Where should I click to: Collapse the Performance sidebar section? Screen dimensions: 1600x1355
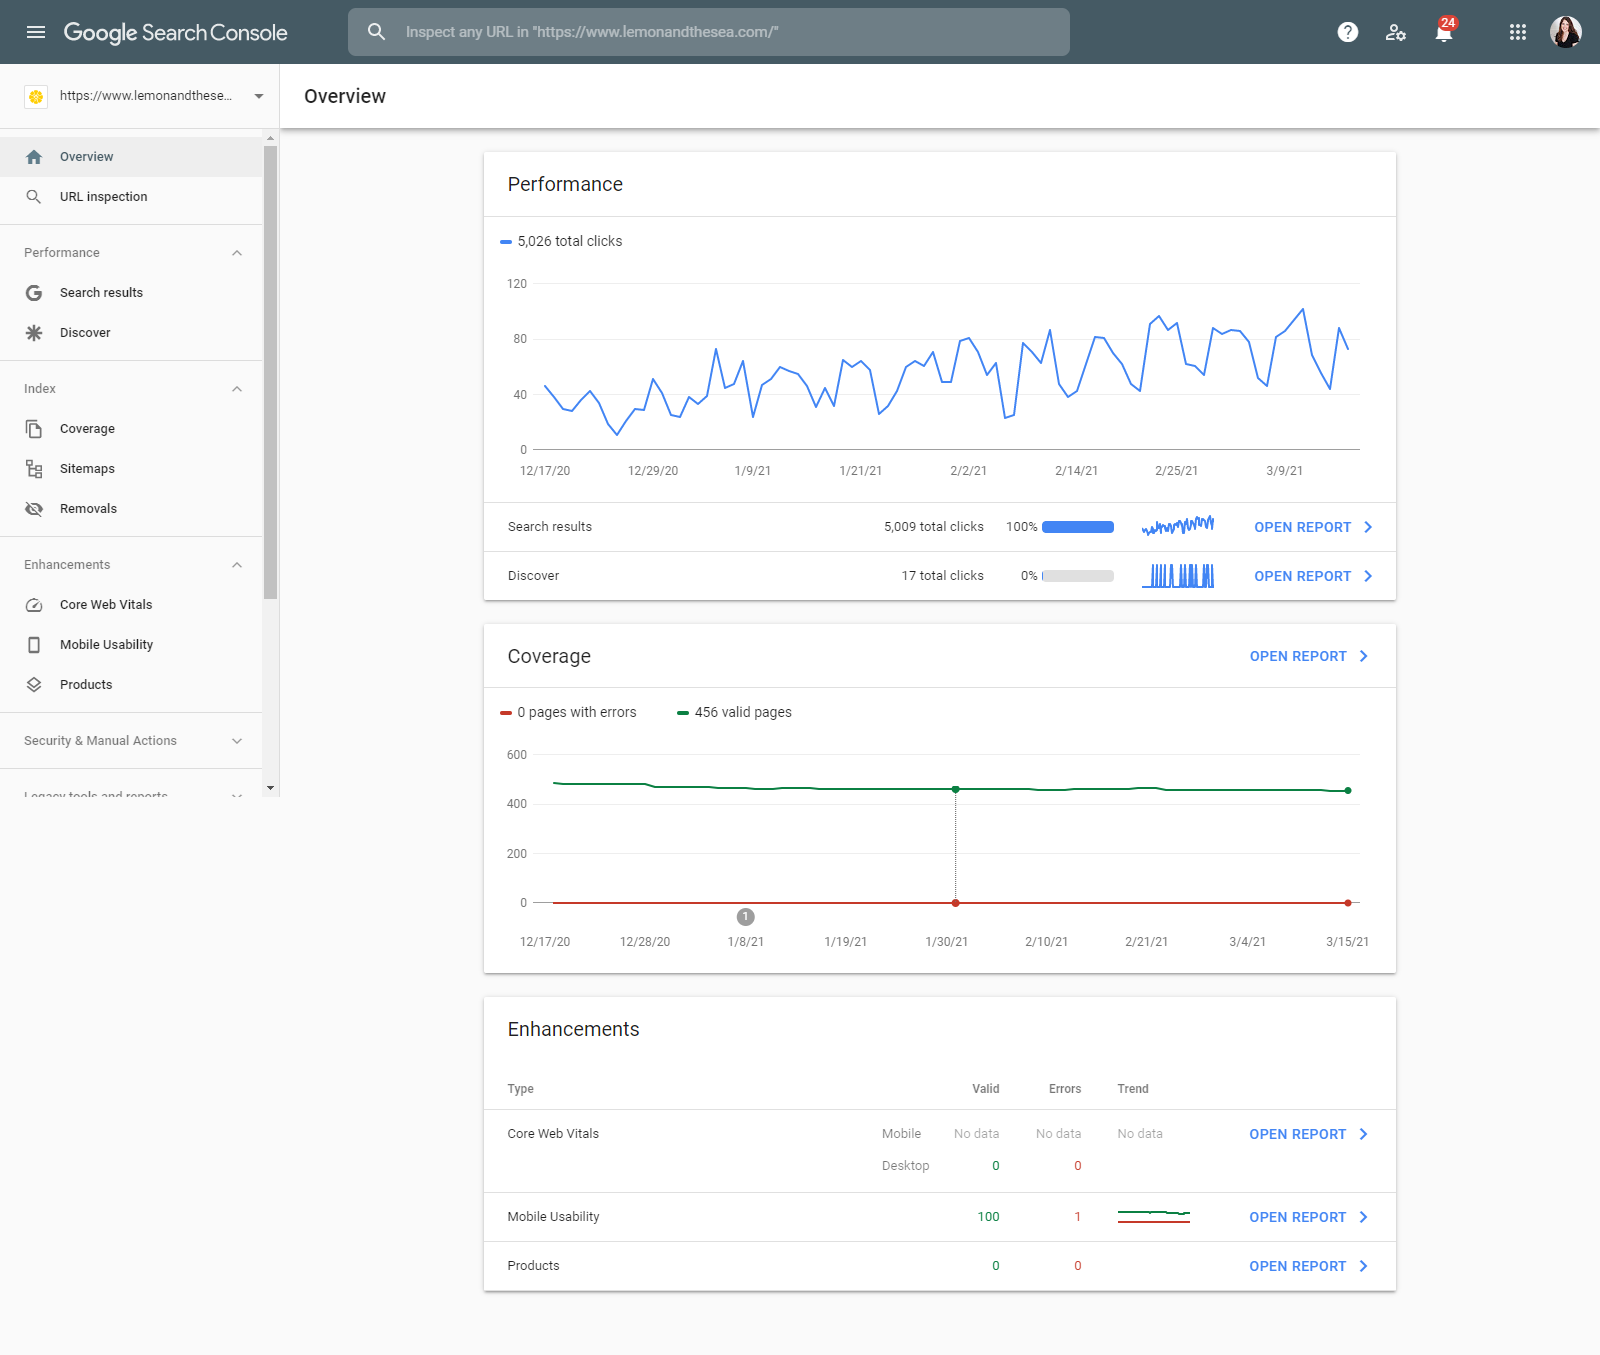point(237,253)
